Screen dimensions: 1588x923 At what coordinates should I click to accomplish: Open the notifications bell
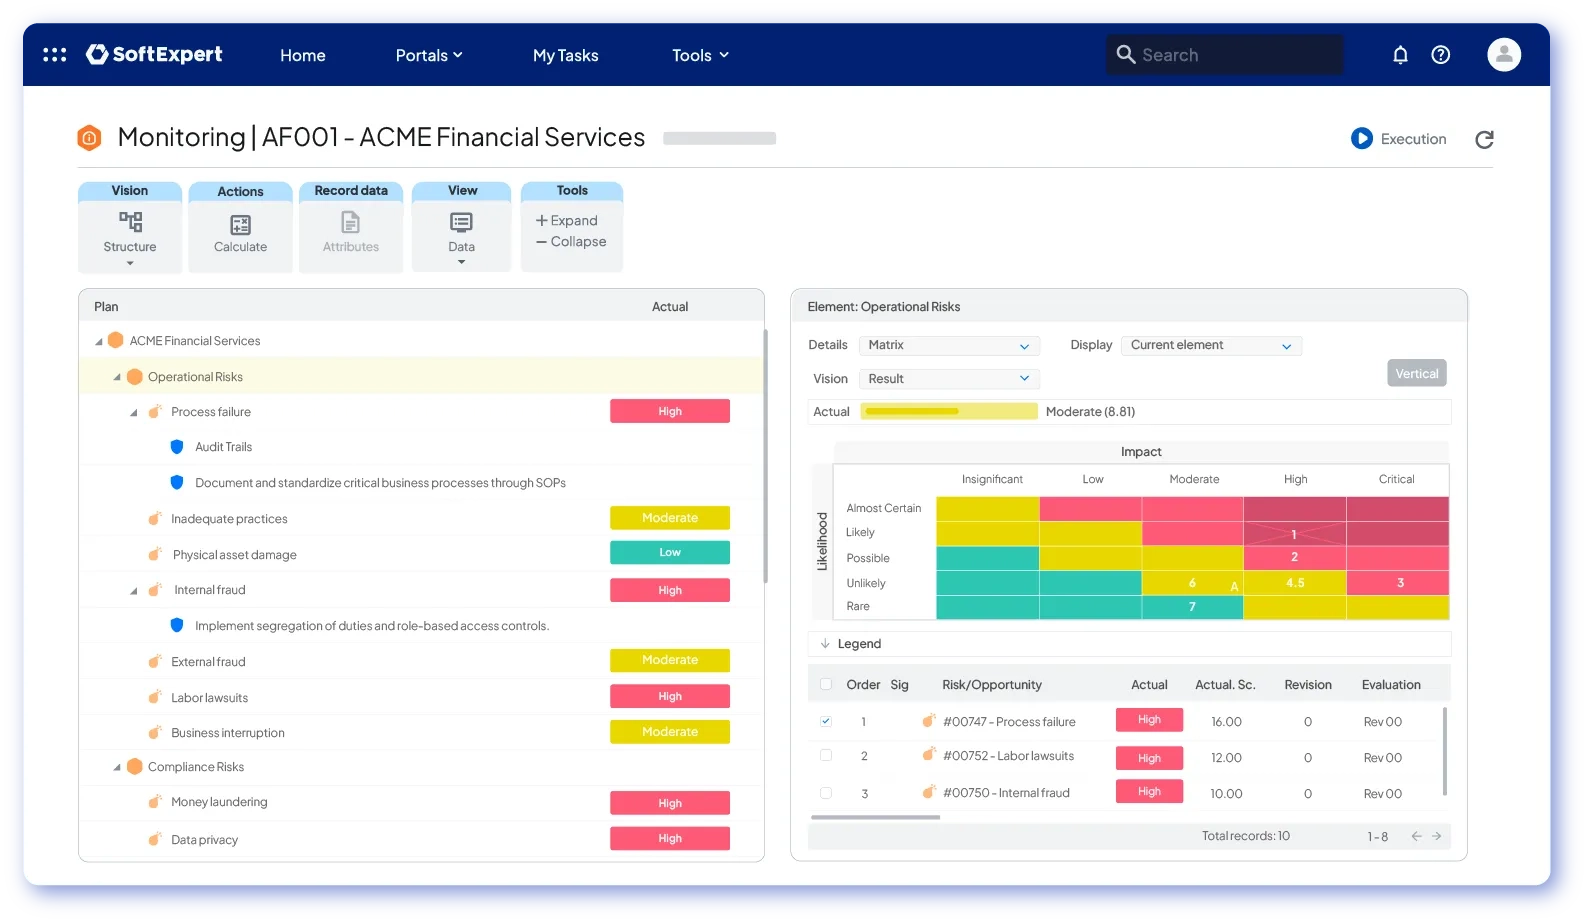(1400, 55)
